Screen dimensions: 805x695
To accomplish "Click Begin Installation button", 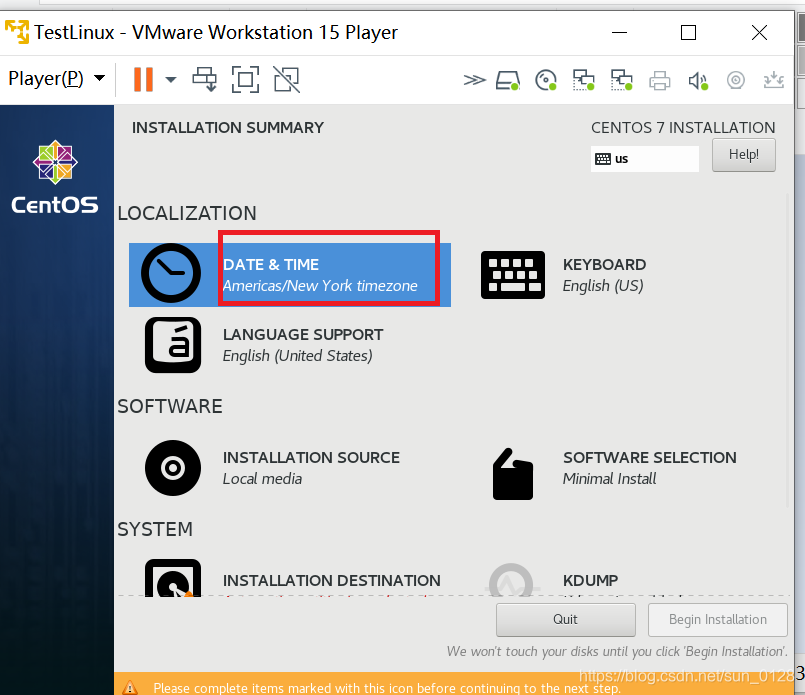I will [x=718, y=620].
